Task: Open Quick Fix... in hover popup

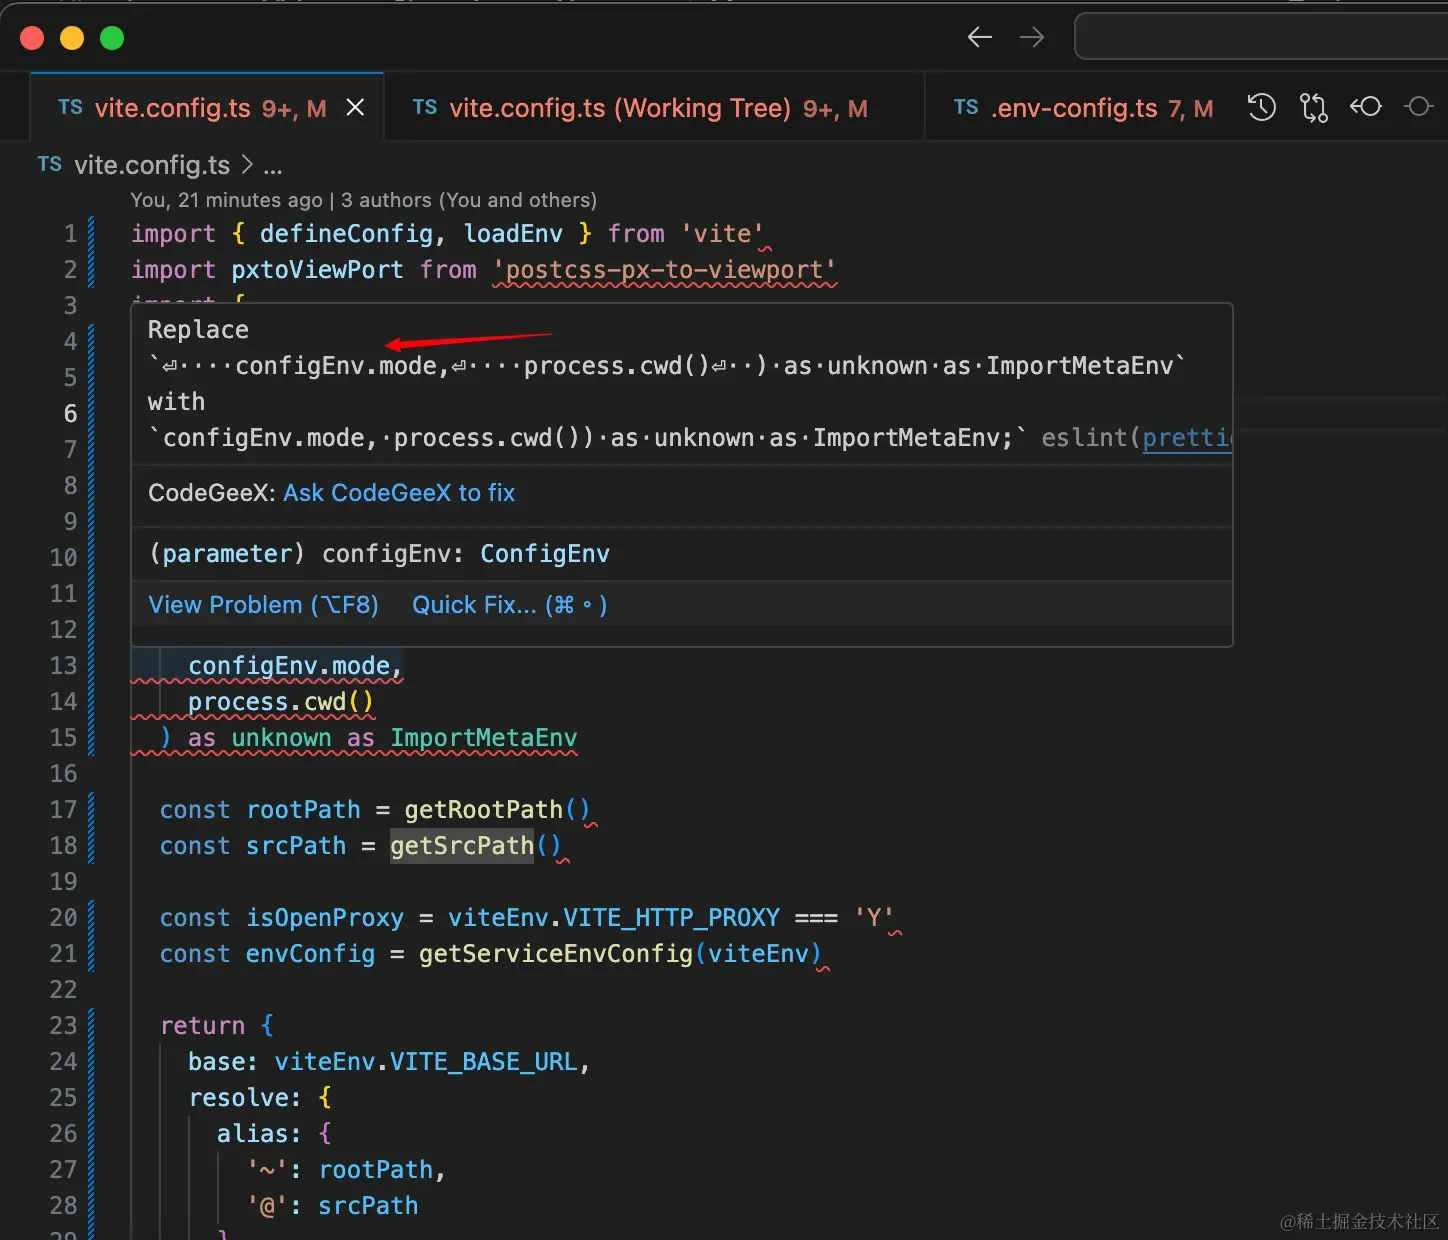Action: (x=509, y=605)
